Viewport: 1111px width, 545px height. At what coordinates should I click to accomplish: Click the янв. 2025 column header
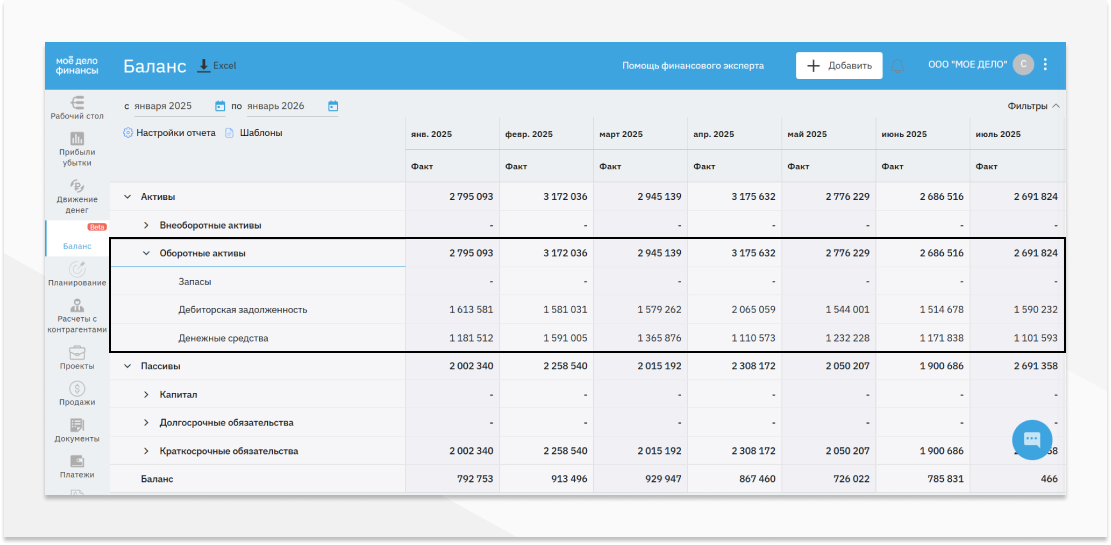click(x=432, y=134)
